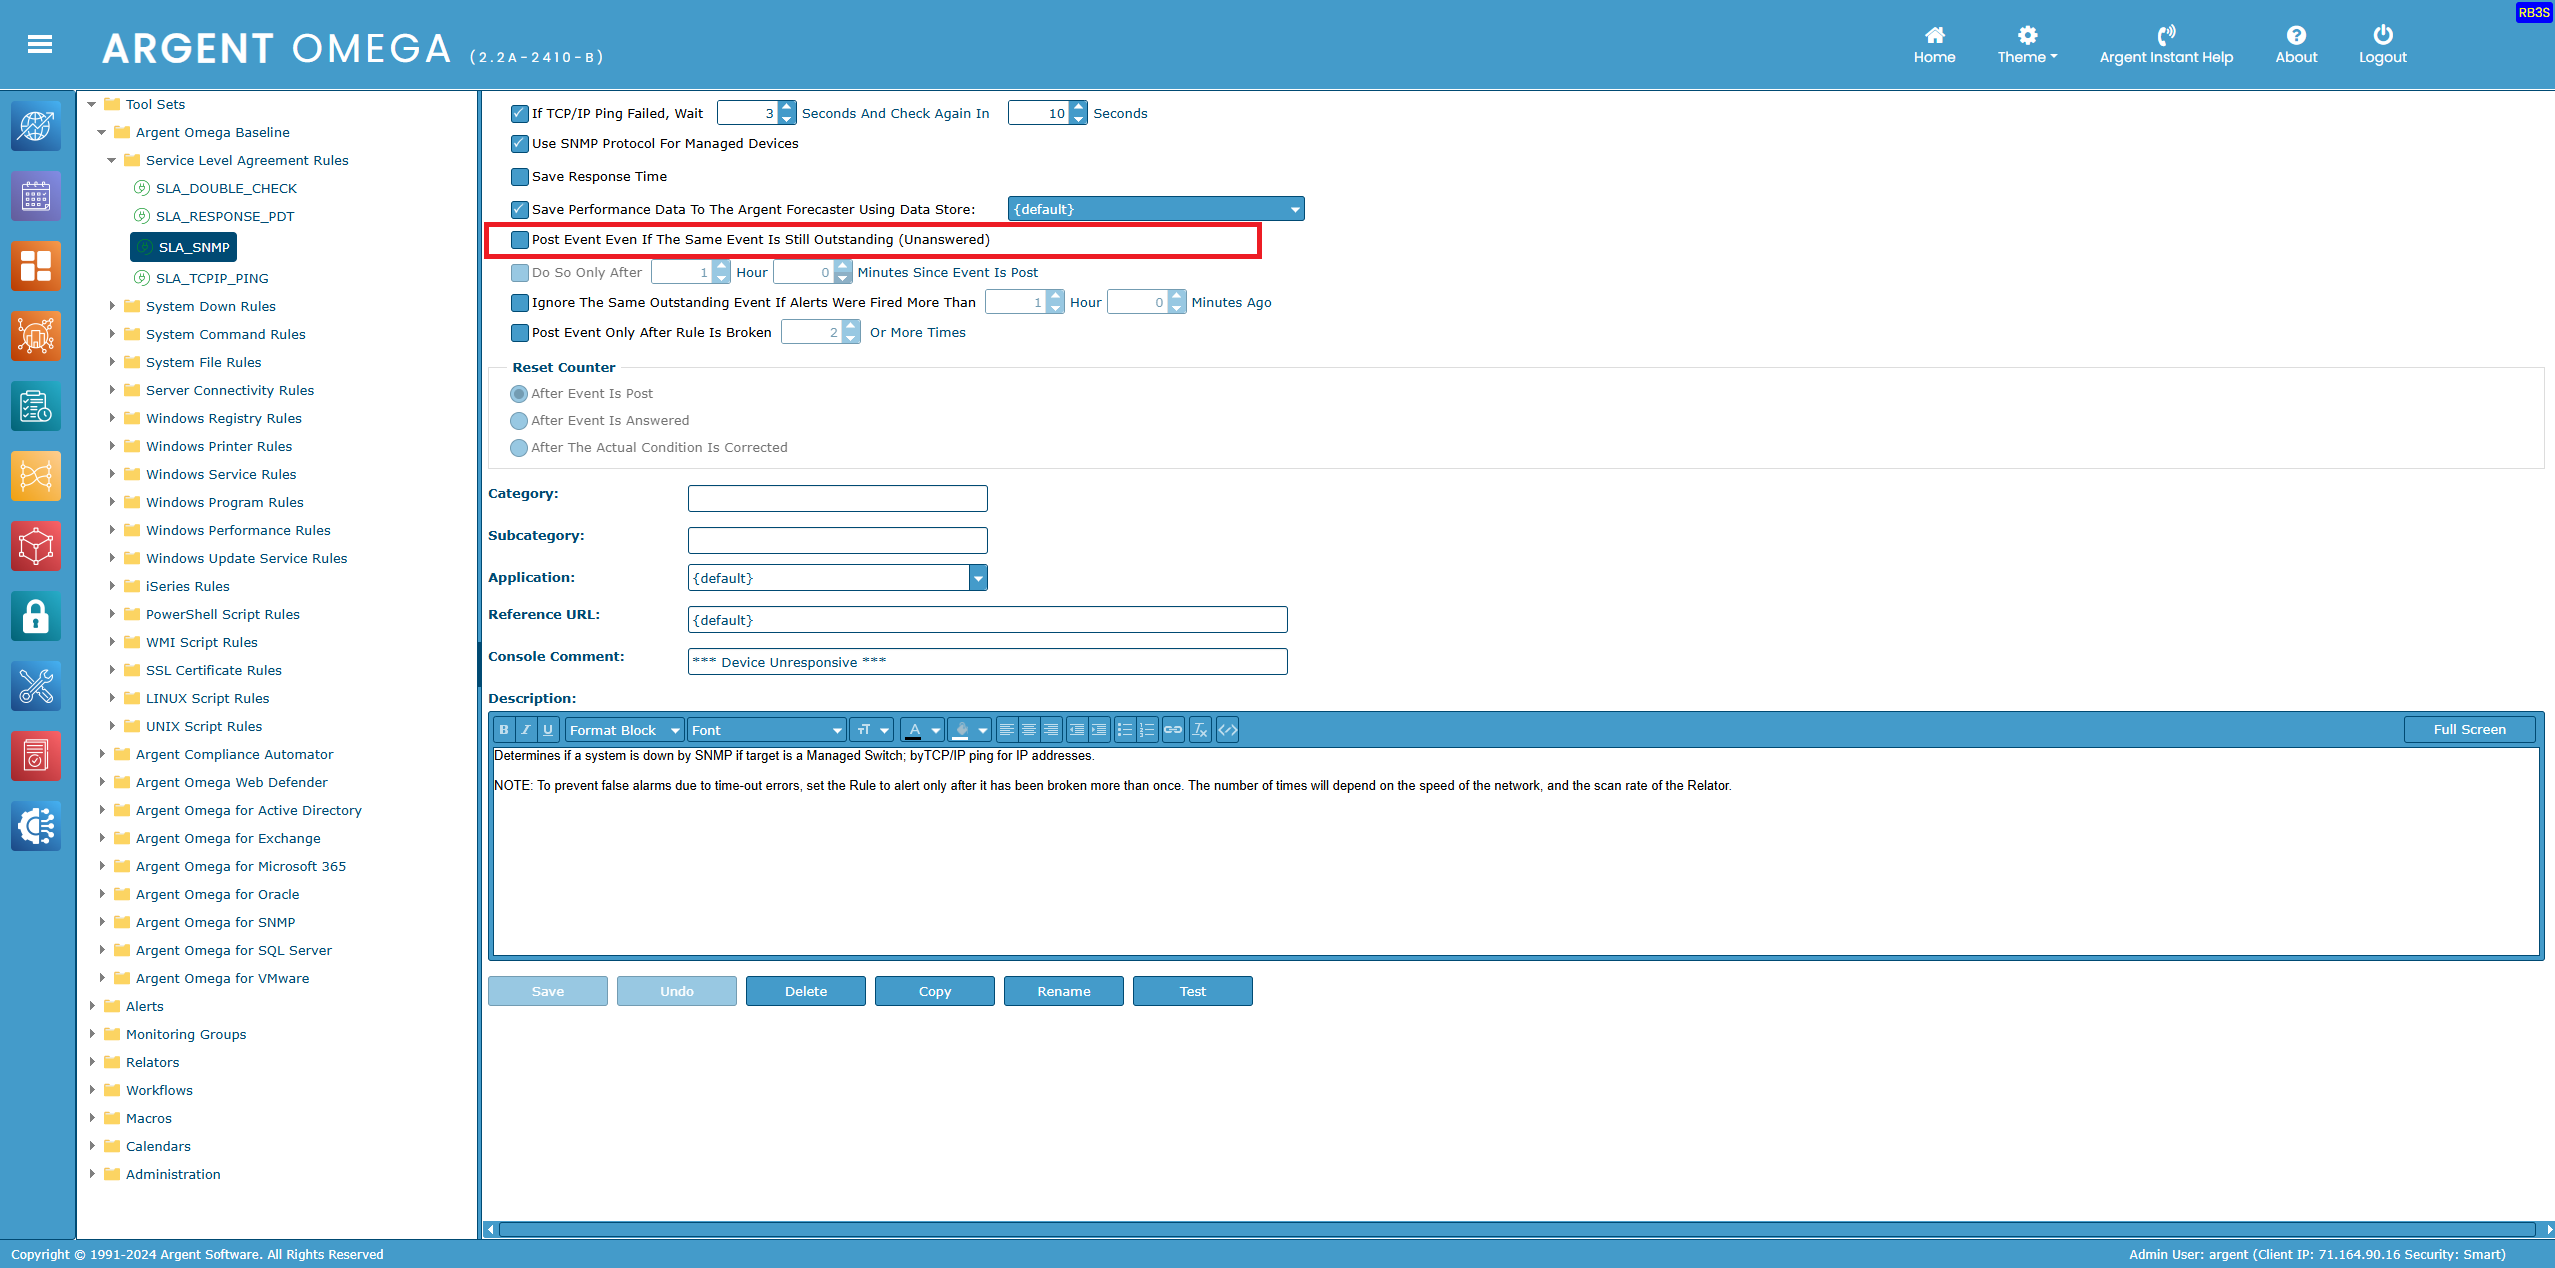The image size is (2555, 1268).
Task: Open Argent Instant Help
Action: tap(2166, 45)
